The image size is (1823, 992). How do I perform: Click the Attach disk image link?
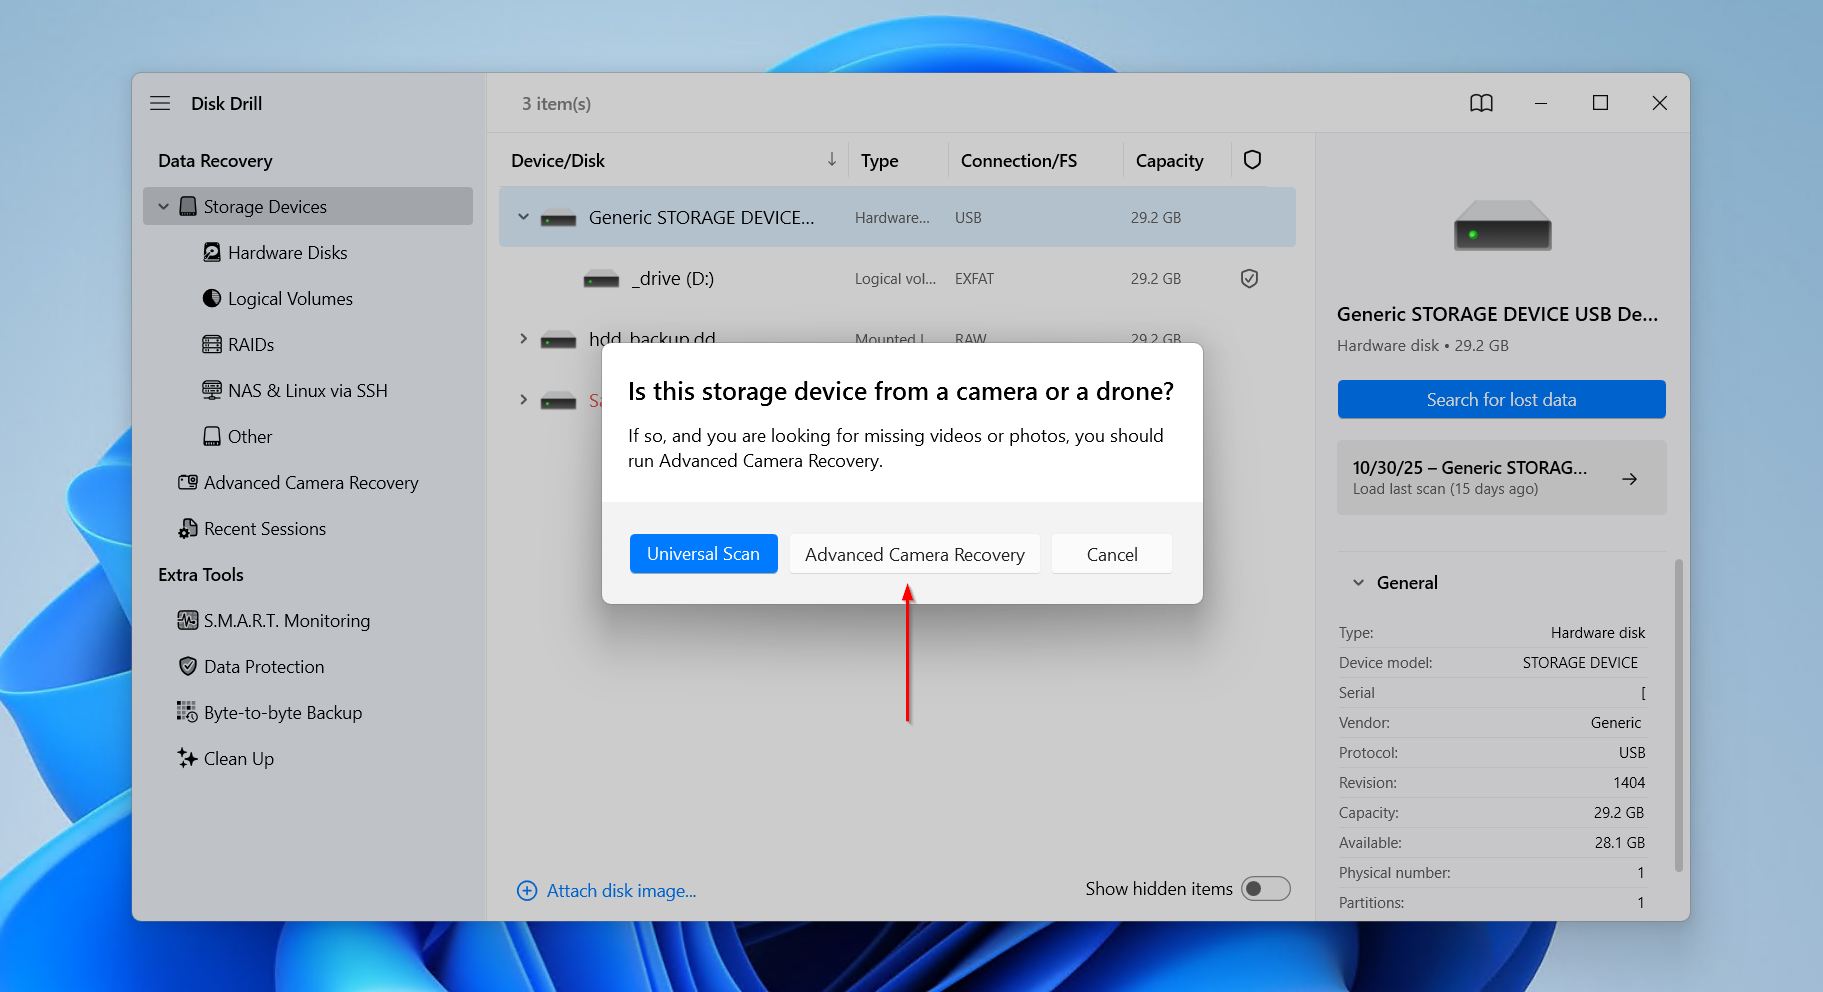click(x=620, y=890)
